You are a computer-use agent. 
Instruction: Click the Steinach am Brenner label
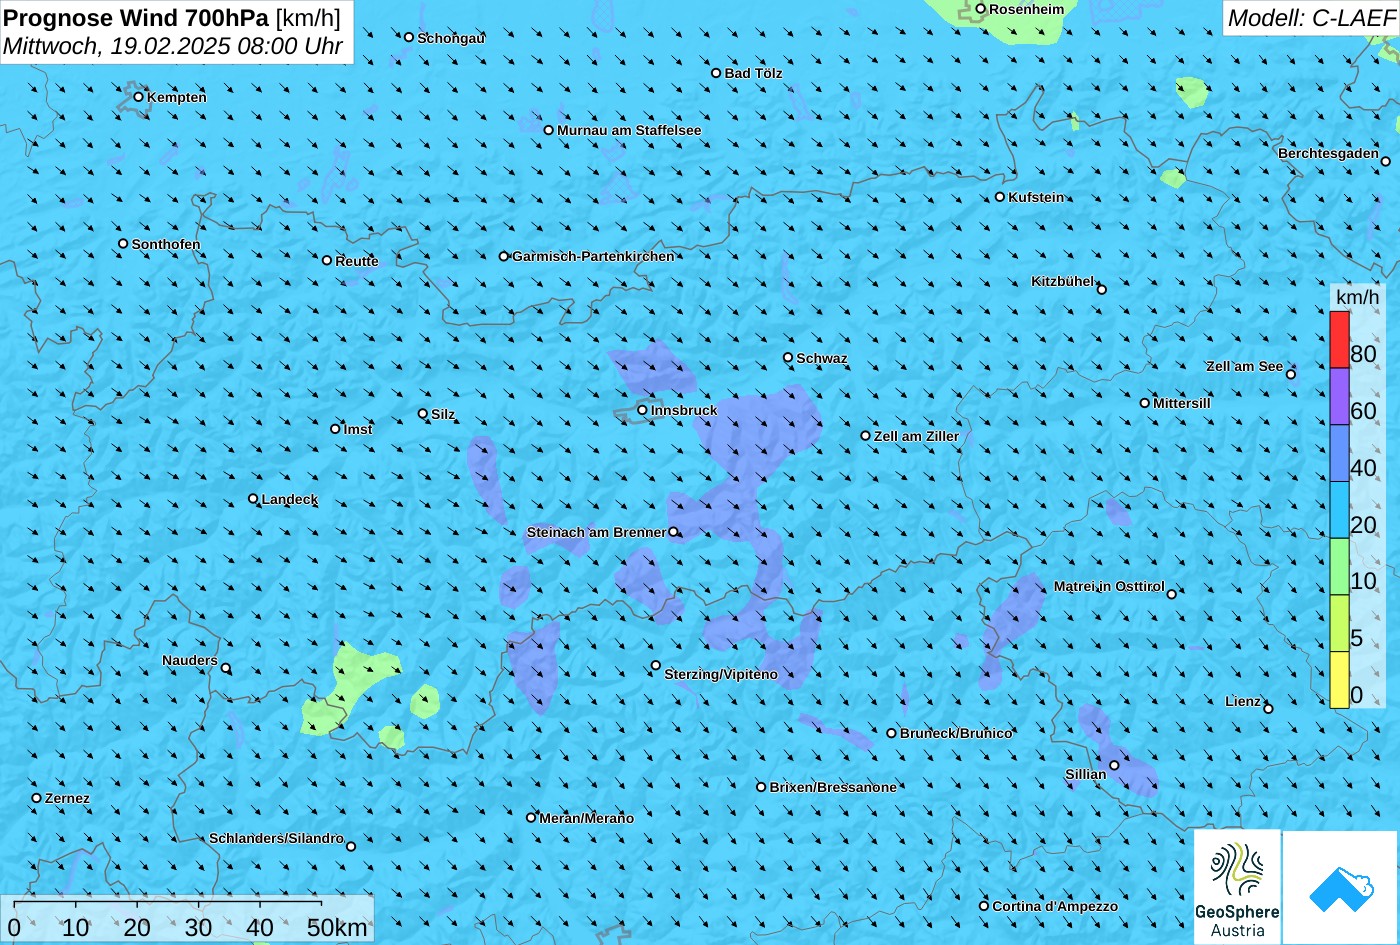click(596, 532)
